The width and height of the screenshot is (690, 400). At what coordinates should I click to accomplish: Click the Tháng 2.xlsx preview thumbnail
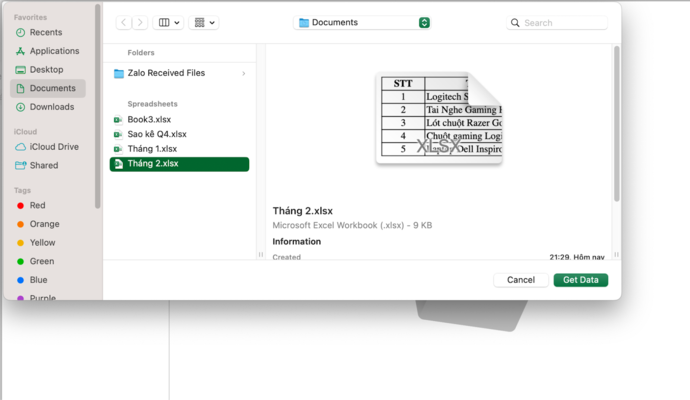coord(439,119)
